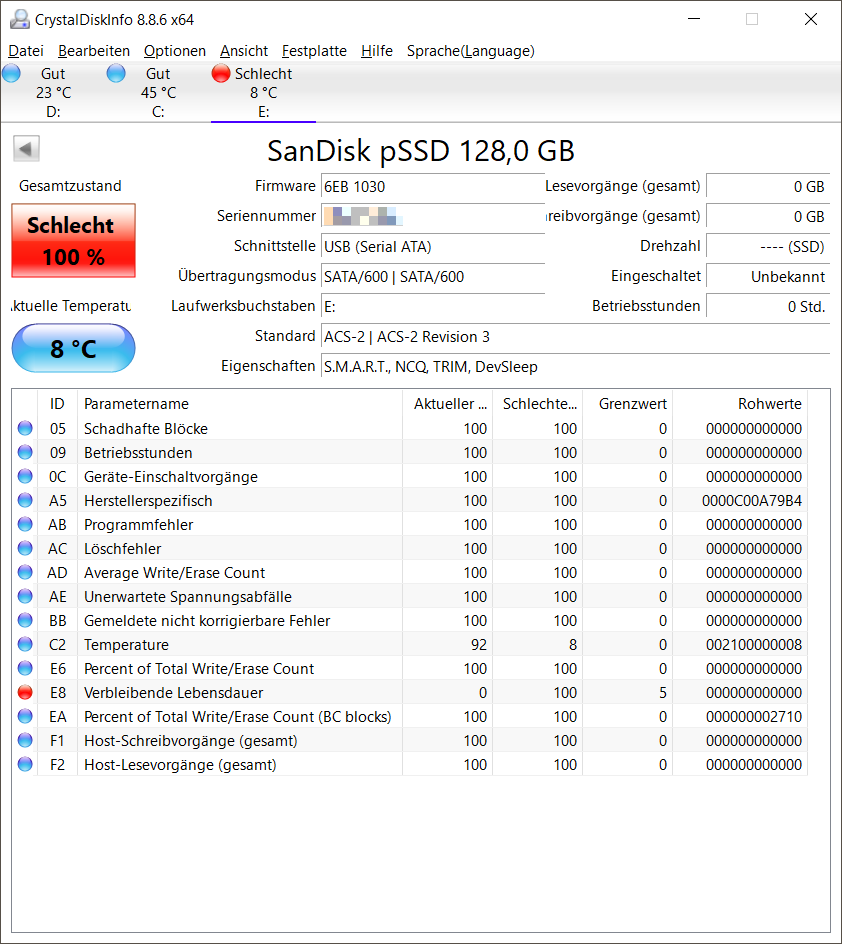Switch to drive C: tab

(x=157, y=90)
